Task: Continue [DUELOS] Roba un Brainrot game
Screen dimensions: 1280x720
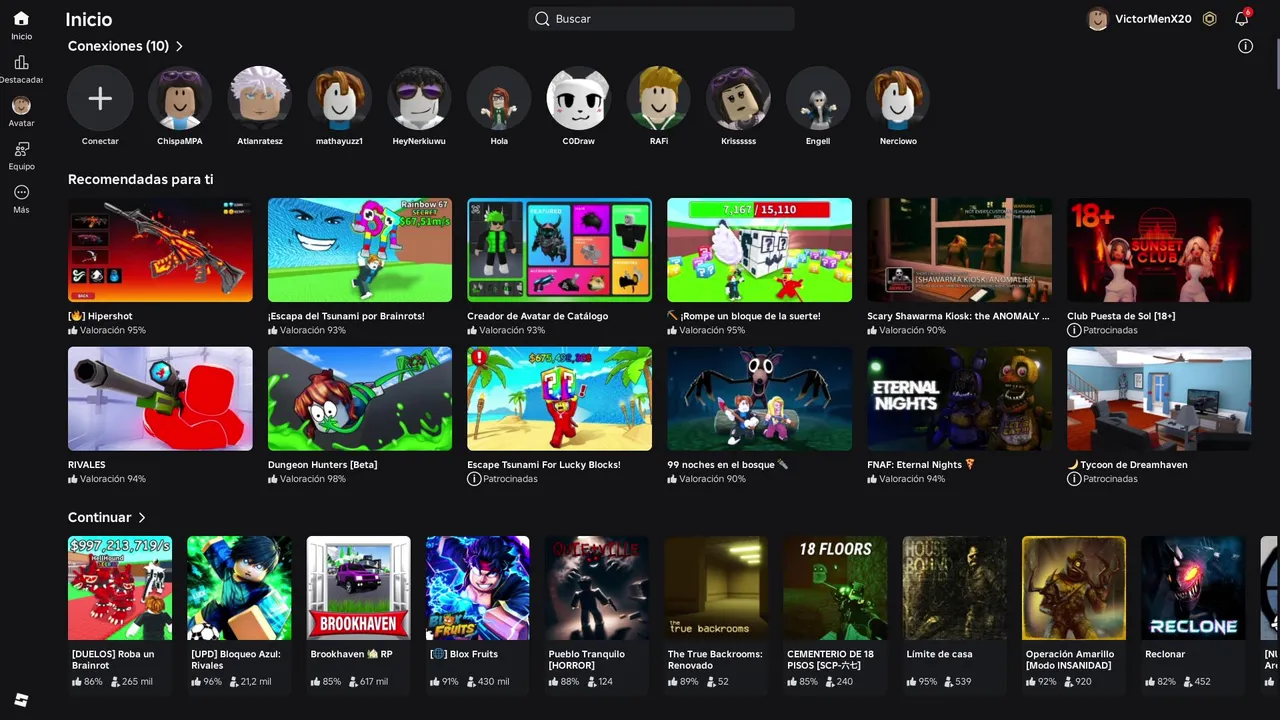Action: 120,588
